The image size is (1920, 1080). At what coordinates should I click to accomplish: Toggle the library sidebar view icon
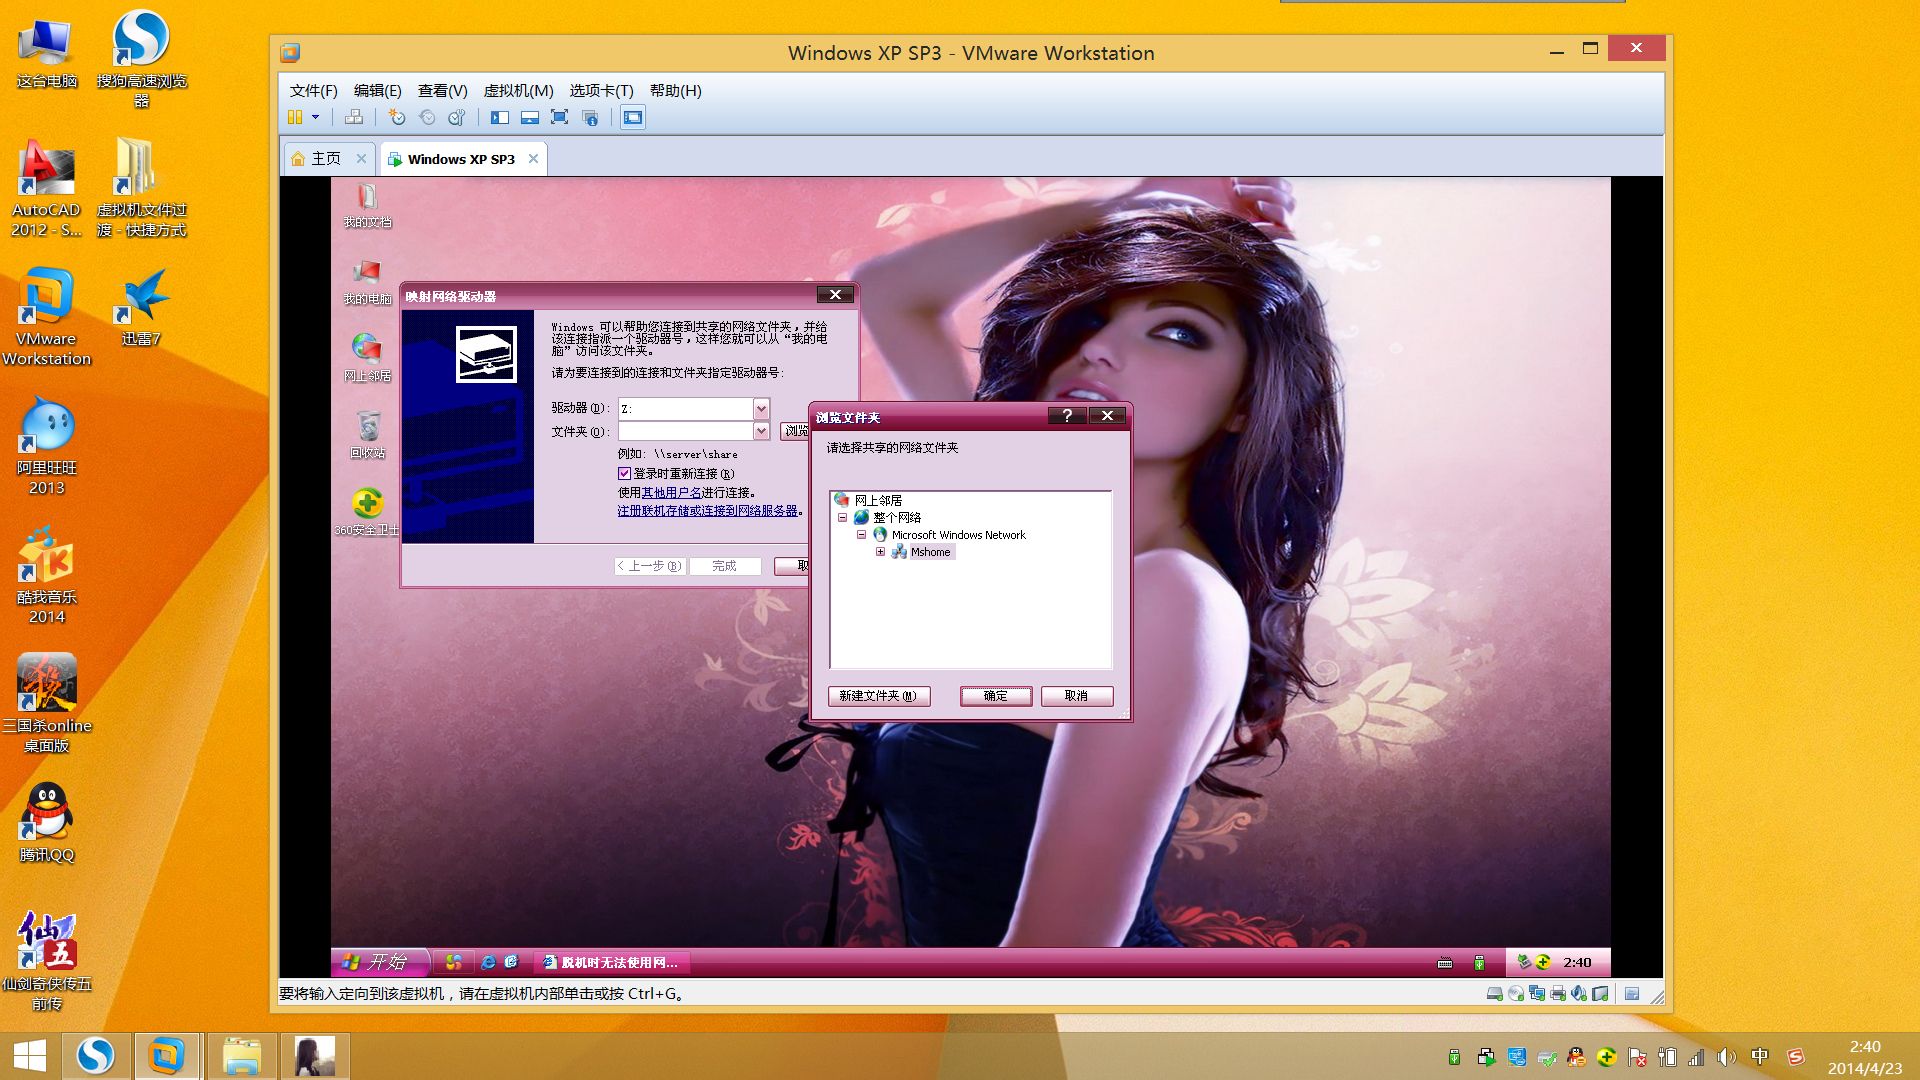point(500,118)
